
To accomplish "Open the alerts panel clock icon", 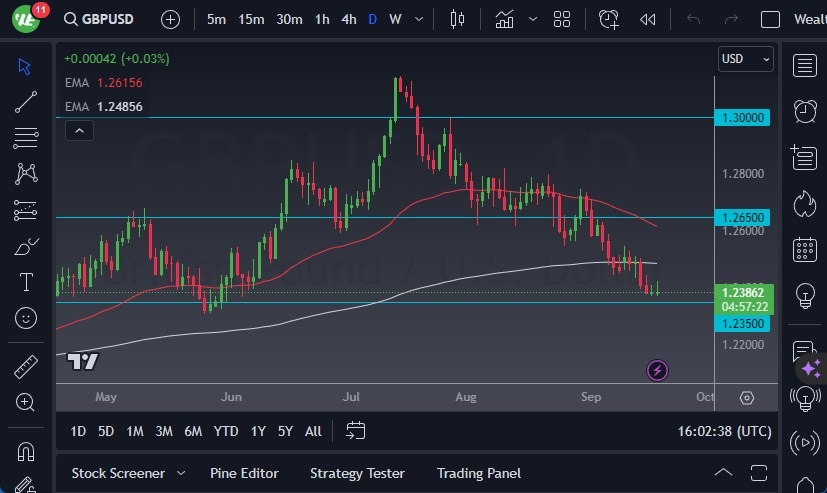I will pos(804,111).
